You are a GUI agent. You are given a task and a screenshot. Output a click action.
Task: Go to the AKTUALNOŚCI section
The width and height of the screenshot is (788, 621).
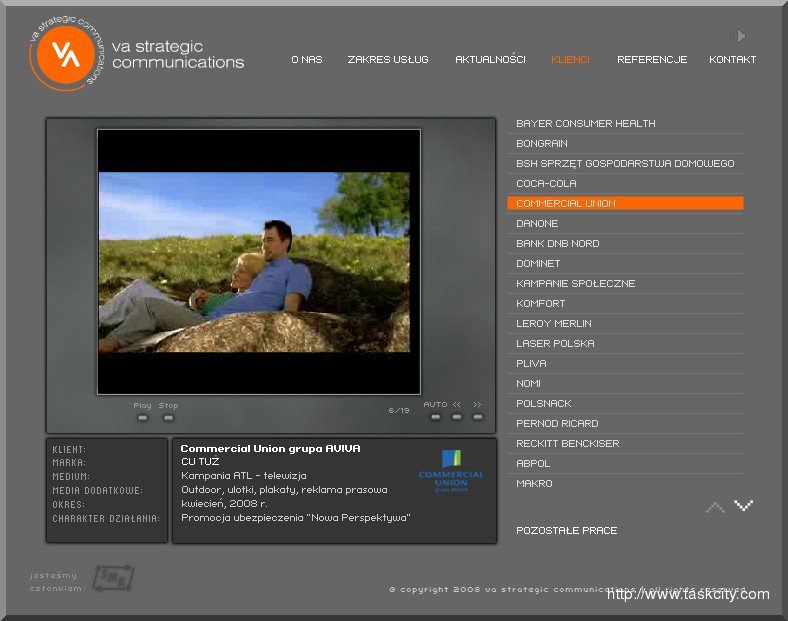tap(490, 60)
